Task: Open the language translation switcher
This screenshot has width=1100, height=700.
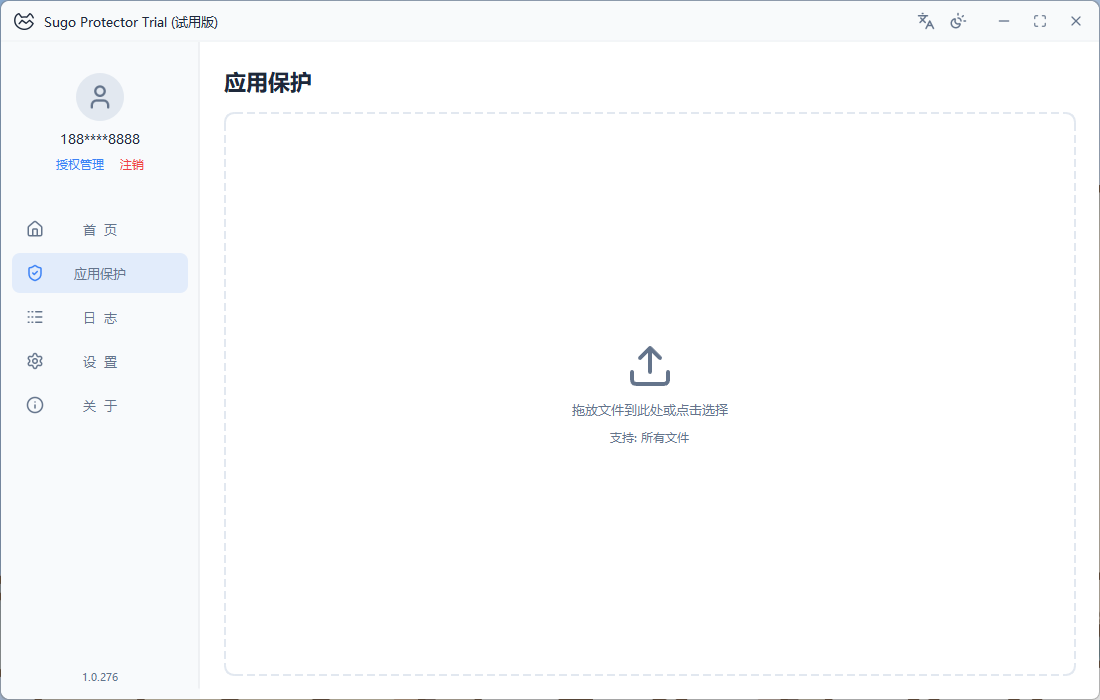Action: [926, 21]
